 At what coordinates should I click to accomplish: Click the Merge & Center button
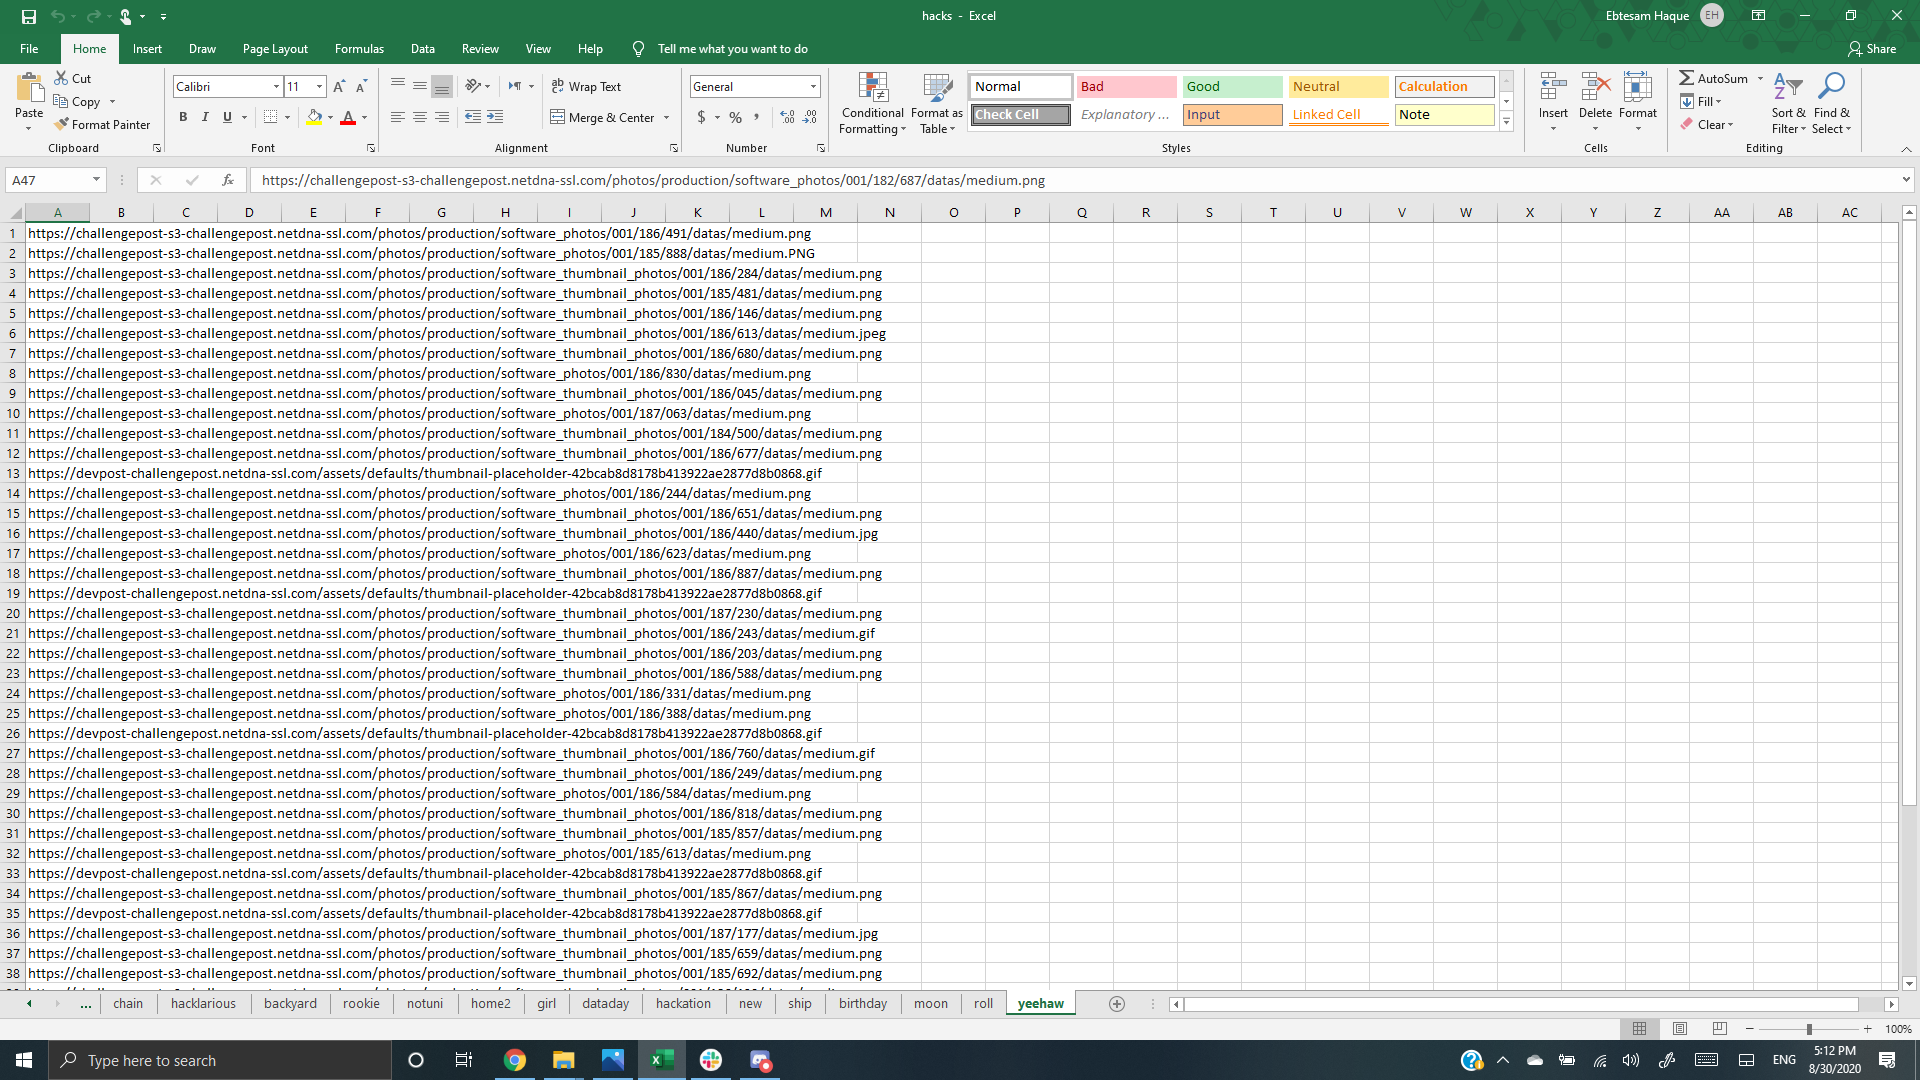pyautogui.click(x=603, y=118)
